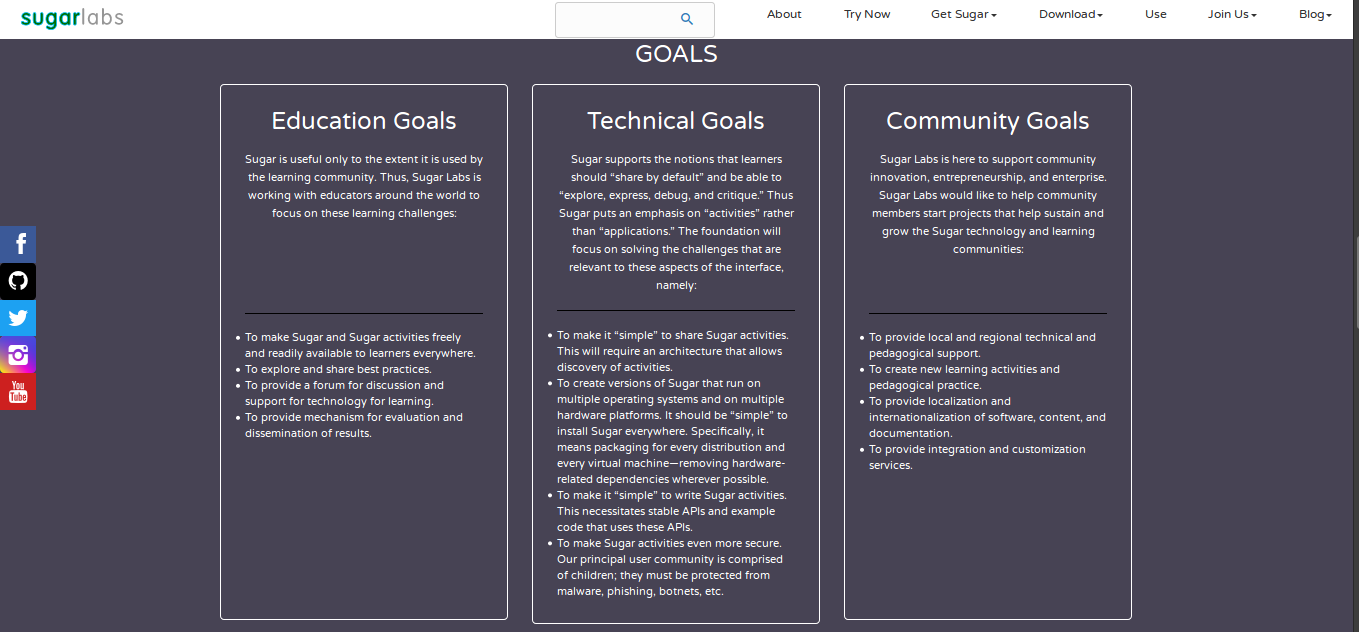Select Use from the navigation bar
The width and height of the screenshot is (1359, 632).
1155,14
